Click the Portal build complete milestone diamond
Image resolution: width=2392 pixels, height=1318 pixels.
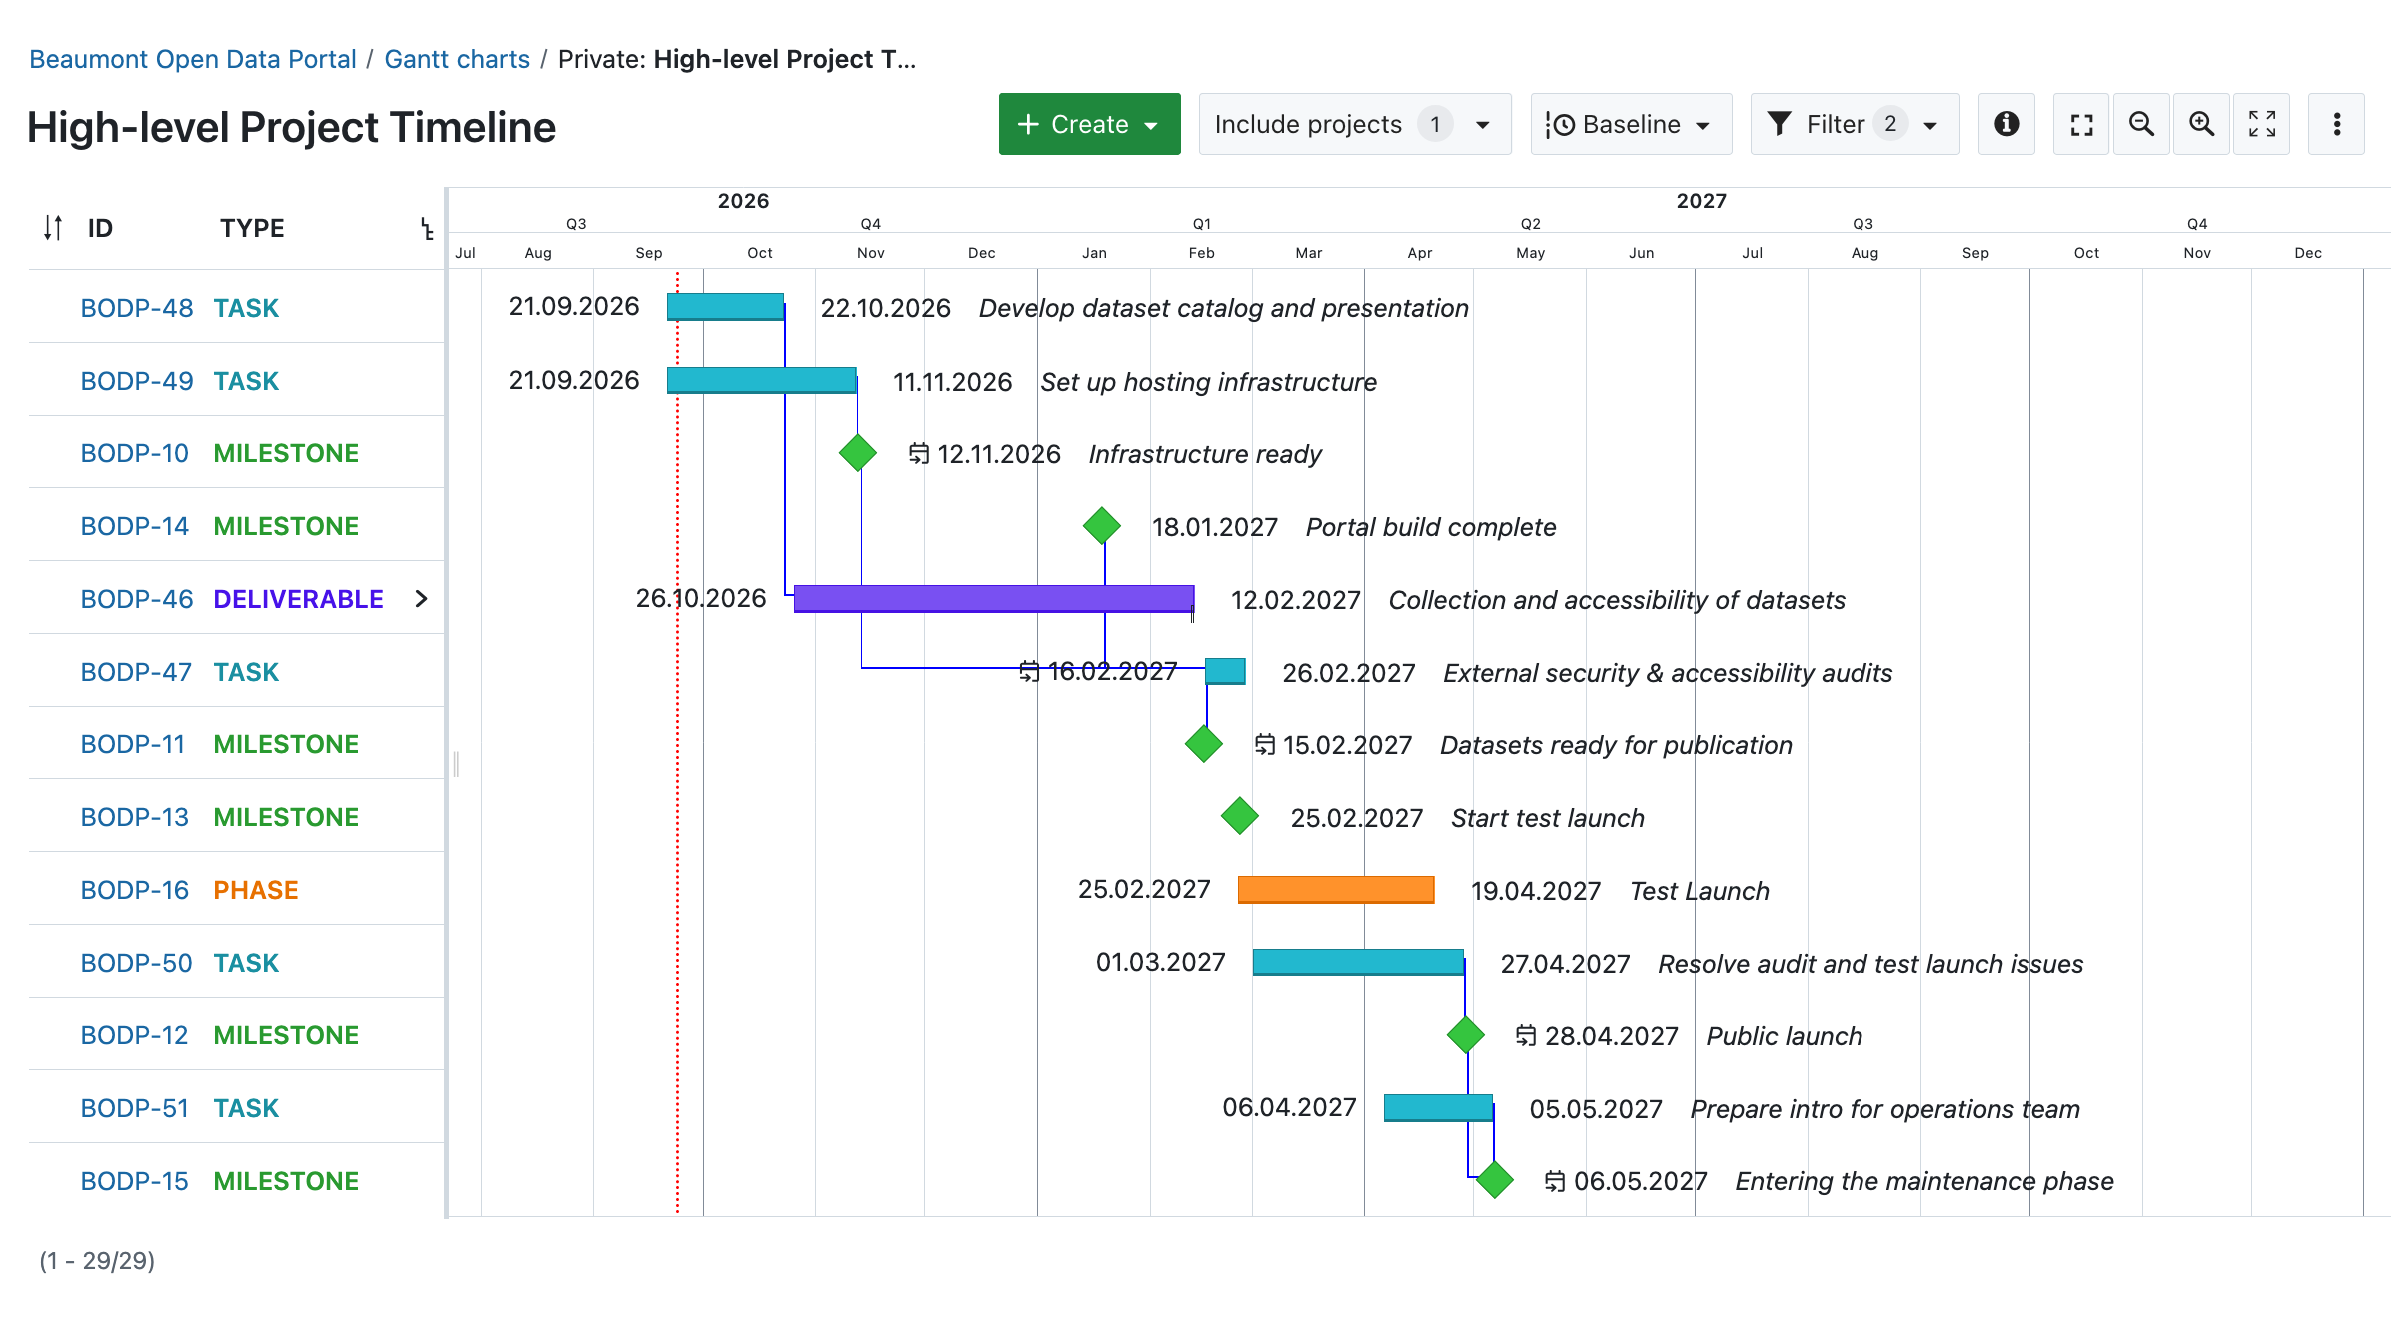(1102, 526)
